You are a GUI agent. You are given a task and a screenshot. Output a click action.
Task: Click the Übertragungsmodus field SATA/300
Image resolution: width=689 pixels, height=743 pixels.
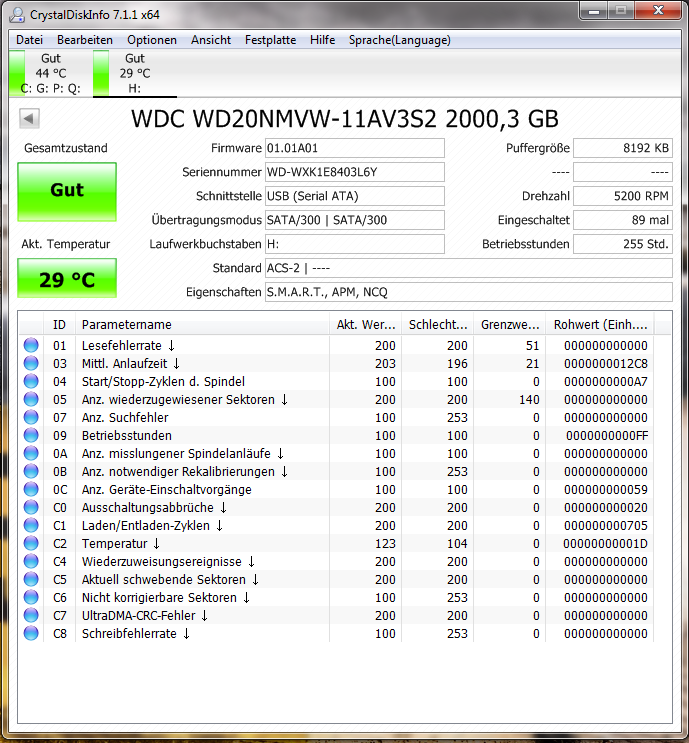pos(354,220)
